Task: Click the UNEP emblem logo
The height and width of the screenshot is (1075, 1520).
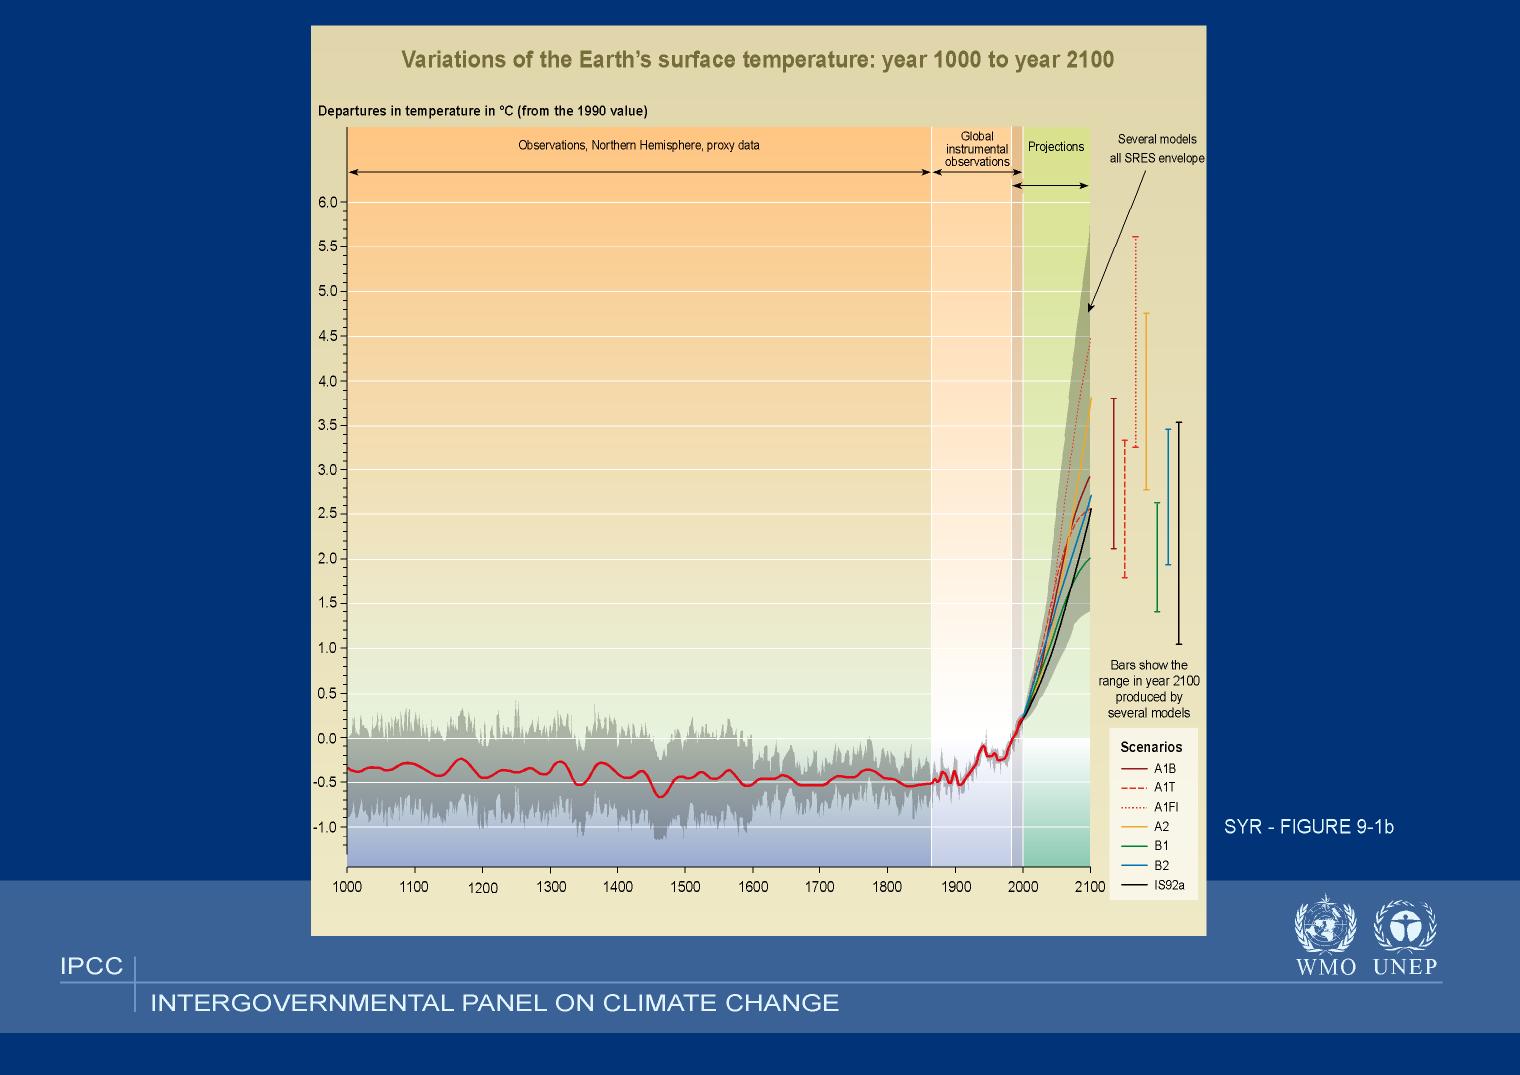Action: click(x=1404, y=925)
